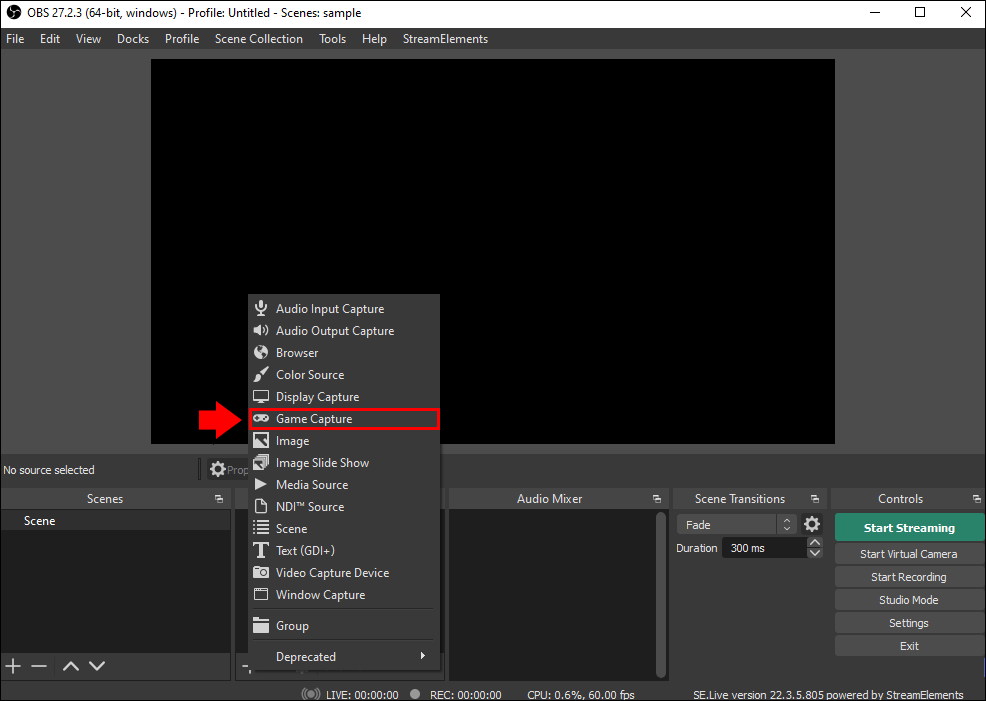Select Game Capture from the source menu
Screen dimensions: 986x701
(316, 418)
